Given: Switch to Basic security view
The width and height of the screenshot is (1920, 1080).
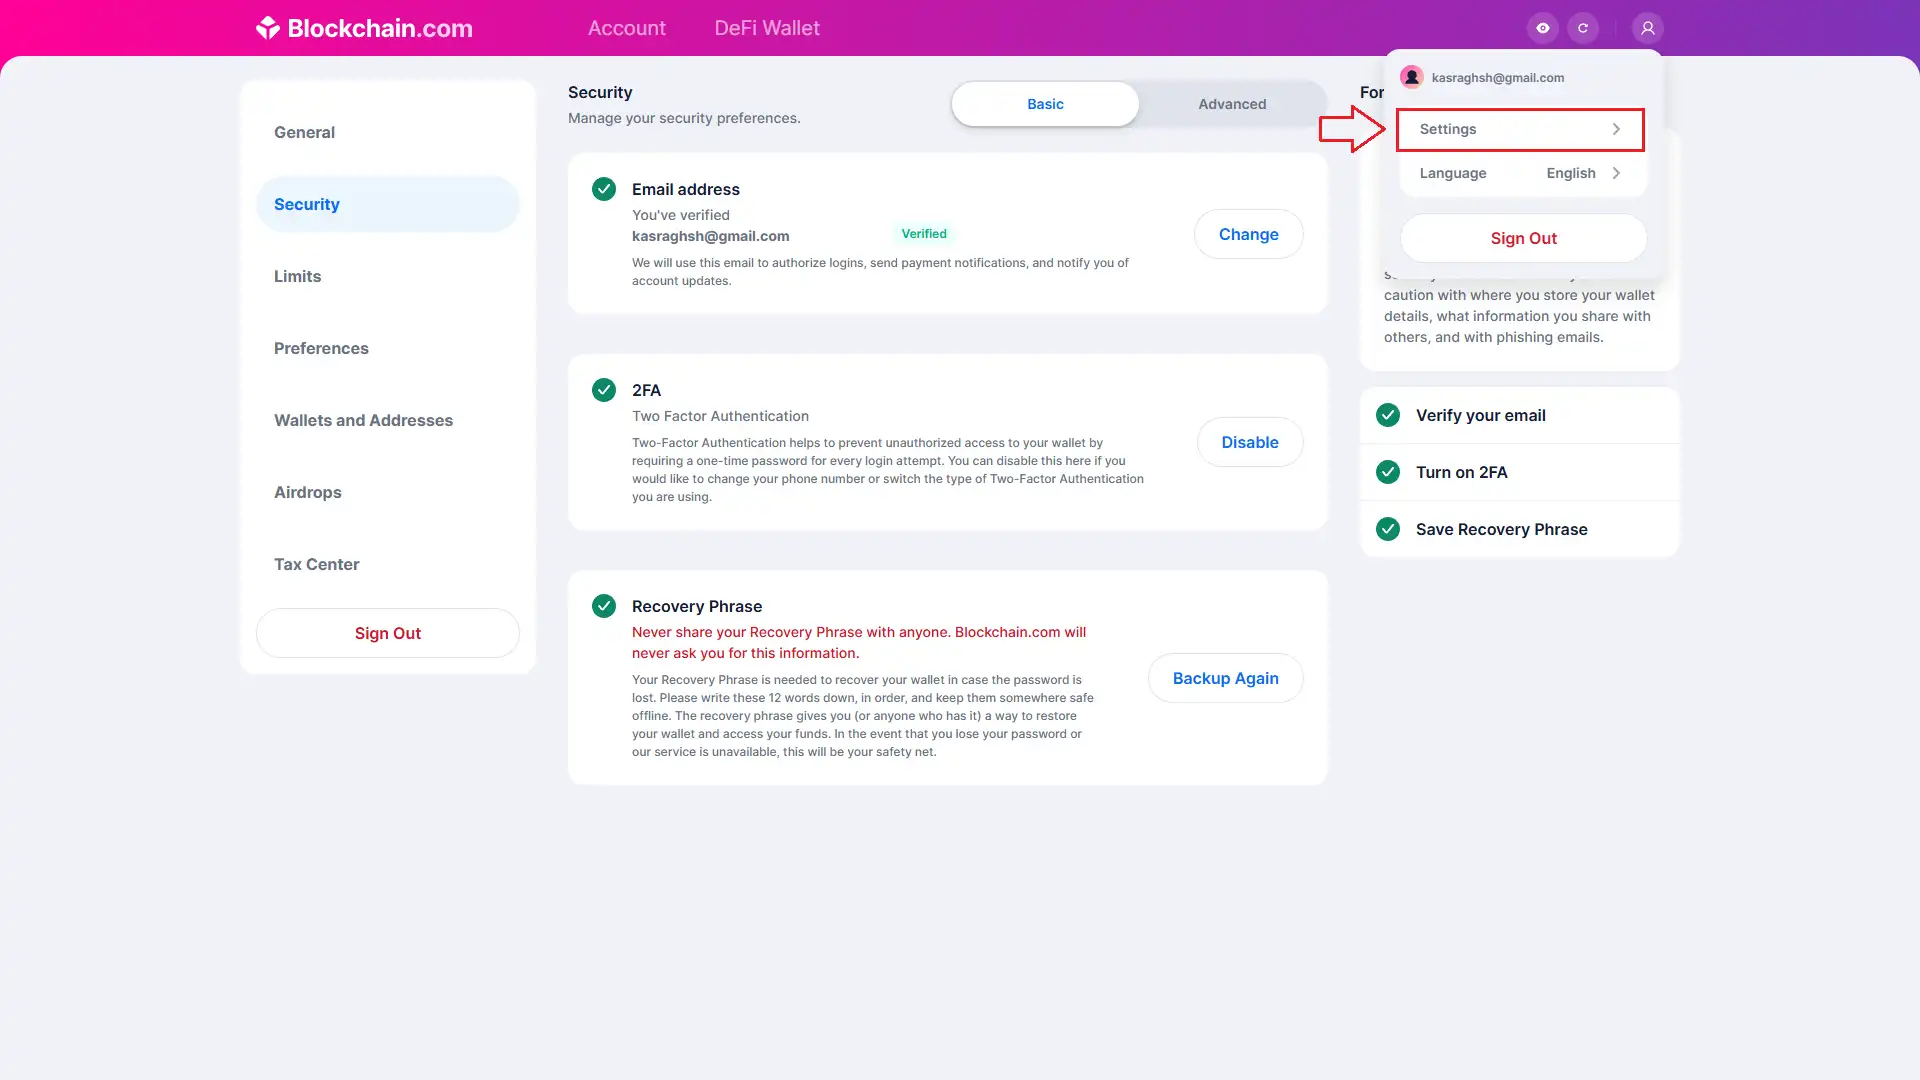Looking at the screenshot, I should (1045, 104).
